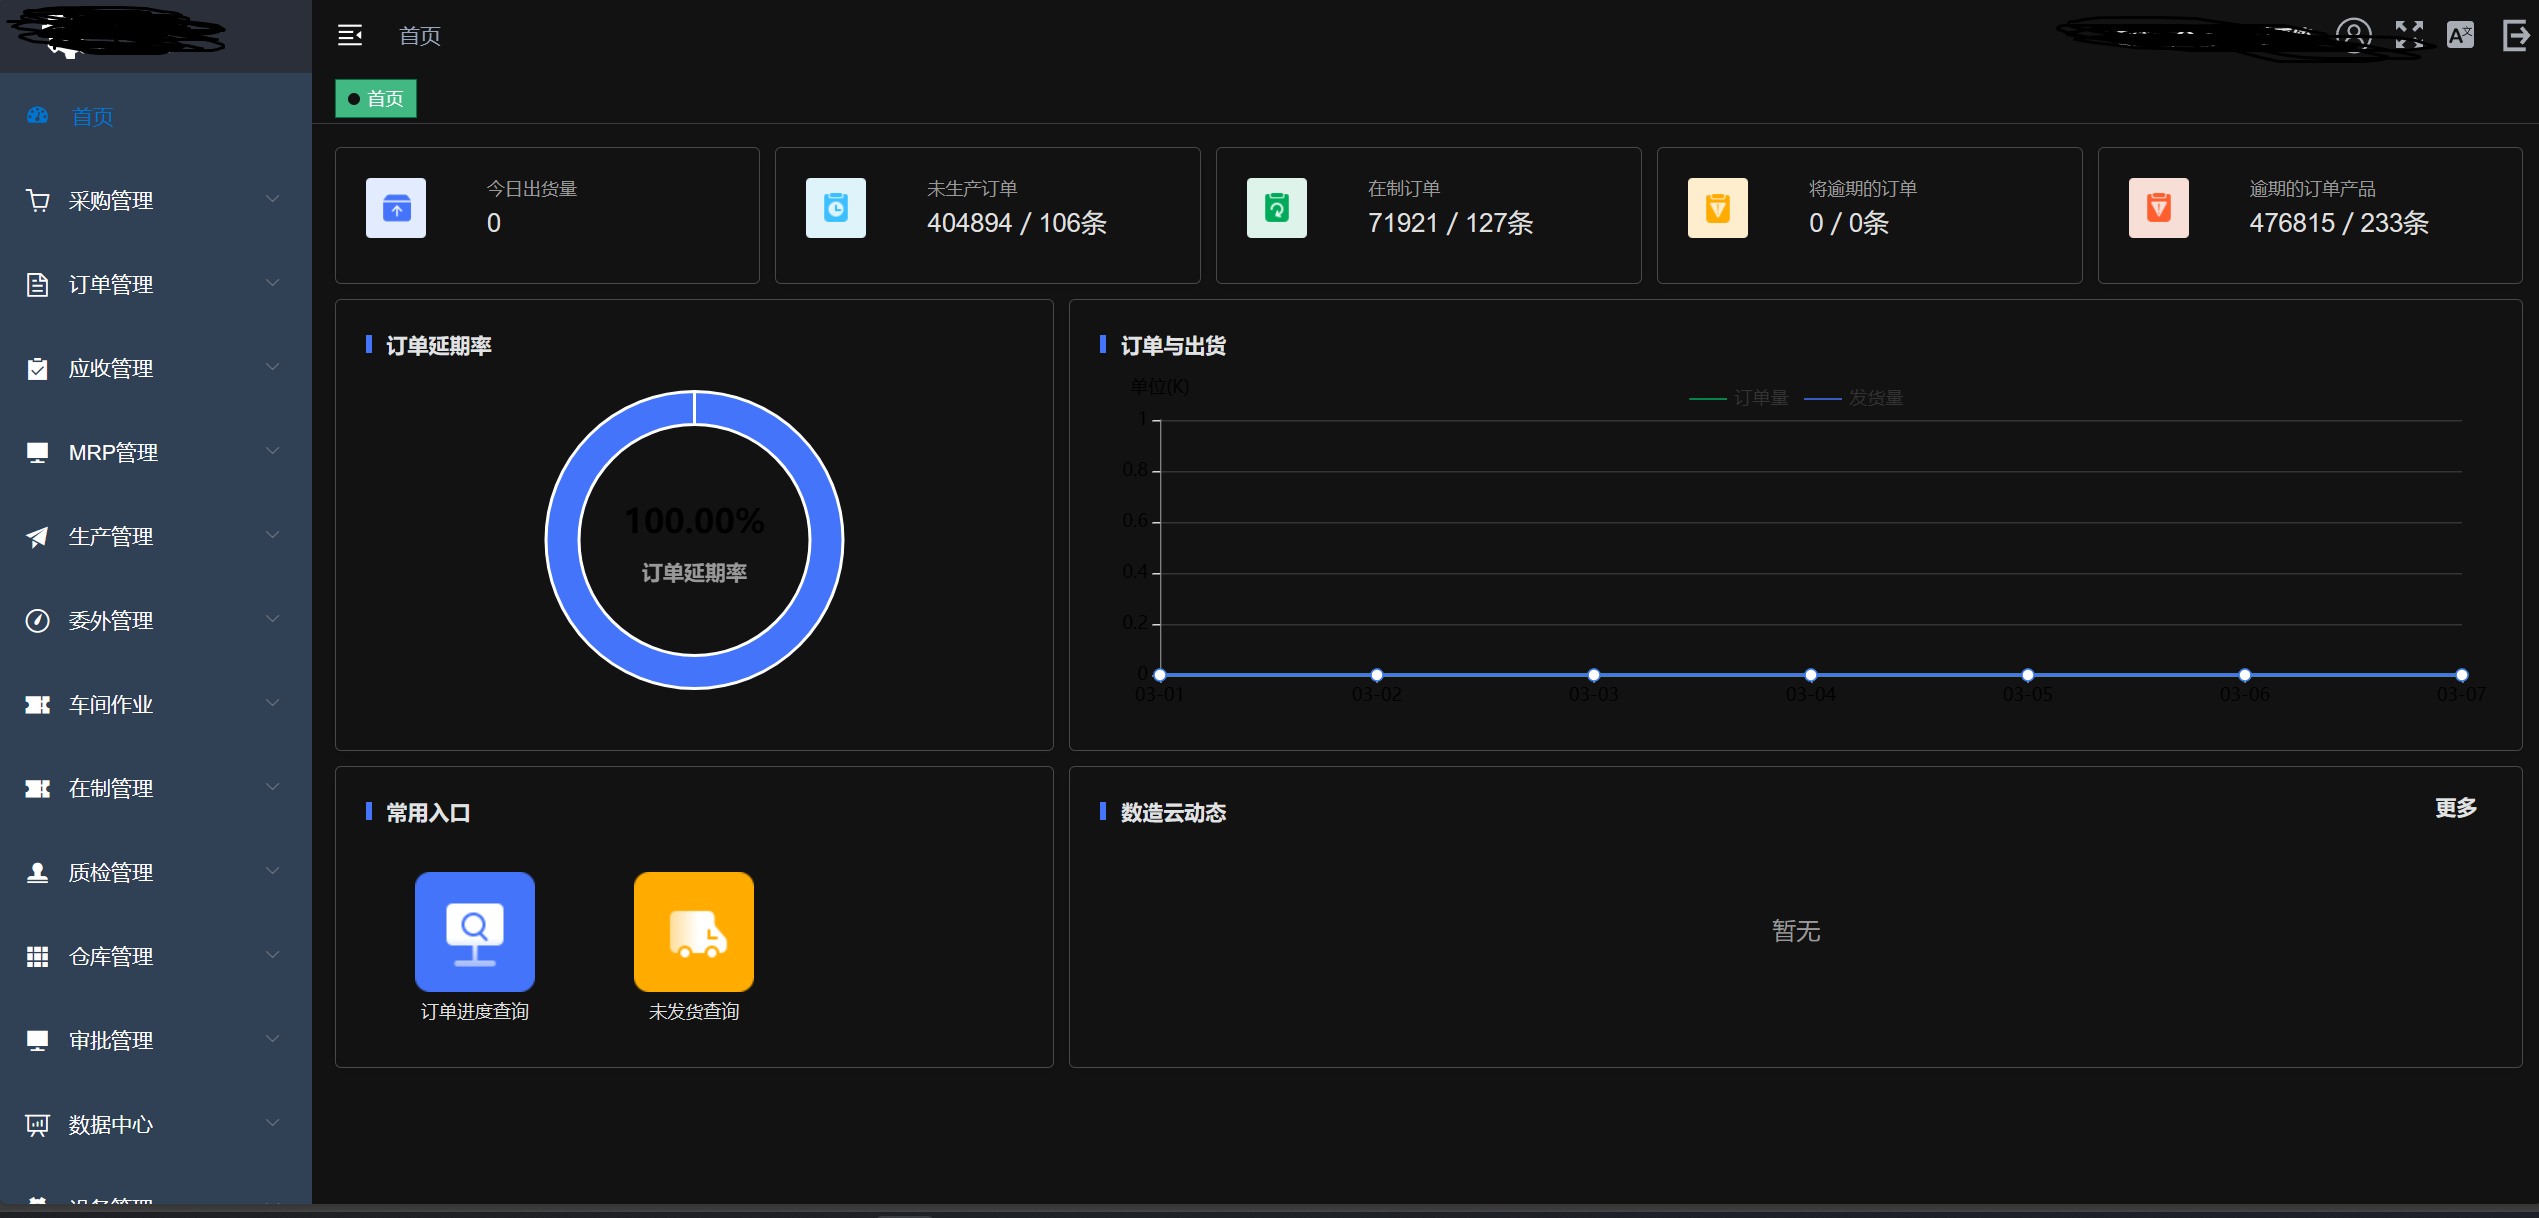Click the 03-04 data point on chart
Viewport: 2539px width, 1218px height.
click(x=1811, y=675)
